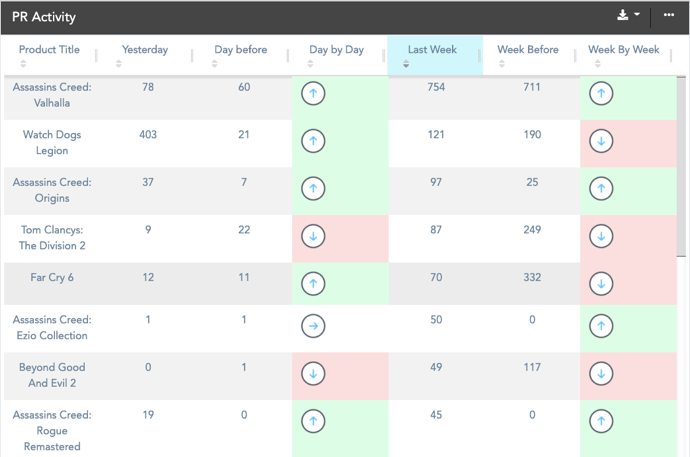Image resolution: width=690 pixels, height=457 pixels.
Task: Open the three-dot more options menu
Action: pos(668,16)
